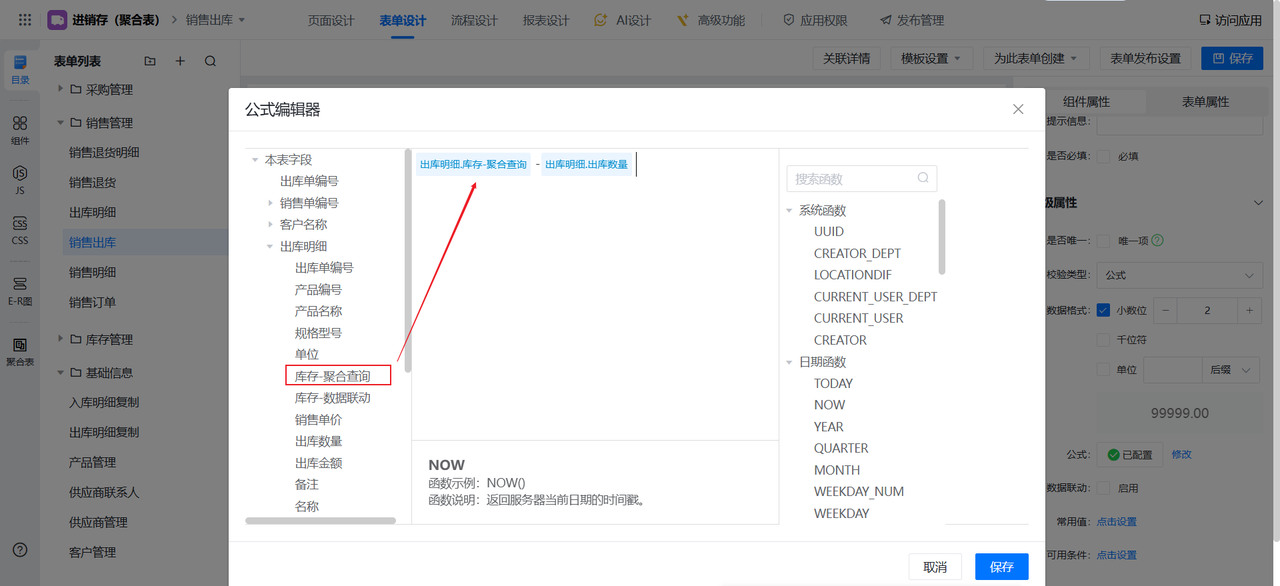The width and height of the screenshot is (1280, 586).
Task: Open the 组件 sidebar panel icon
Action: point(20,130)
